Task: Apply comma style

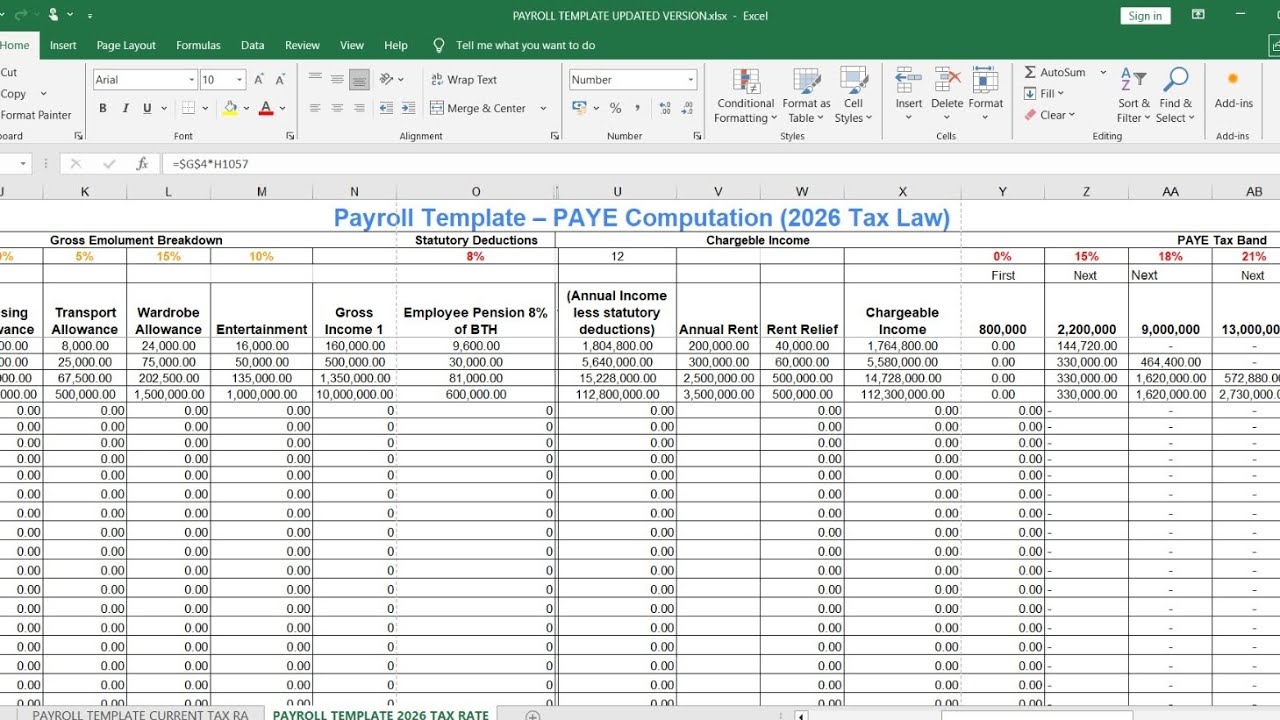Action: click(637, 108)
